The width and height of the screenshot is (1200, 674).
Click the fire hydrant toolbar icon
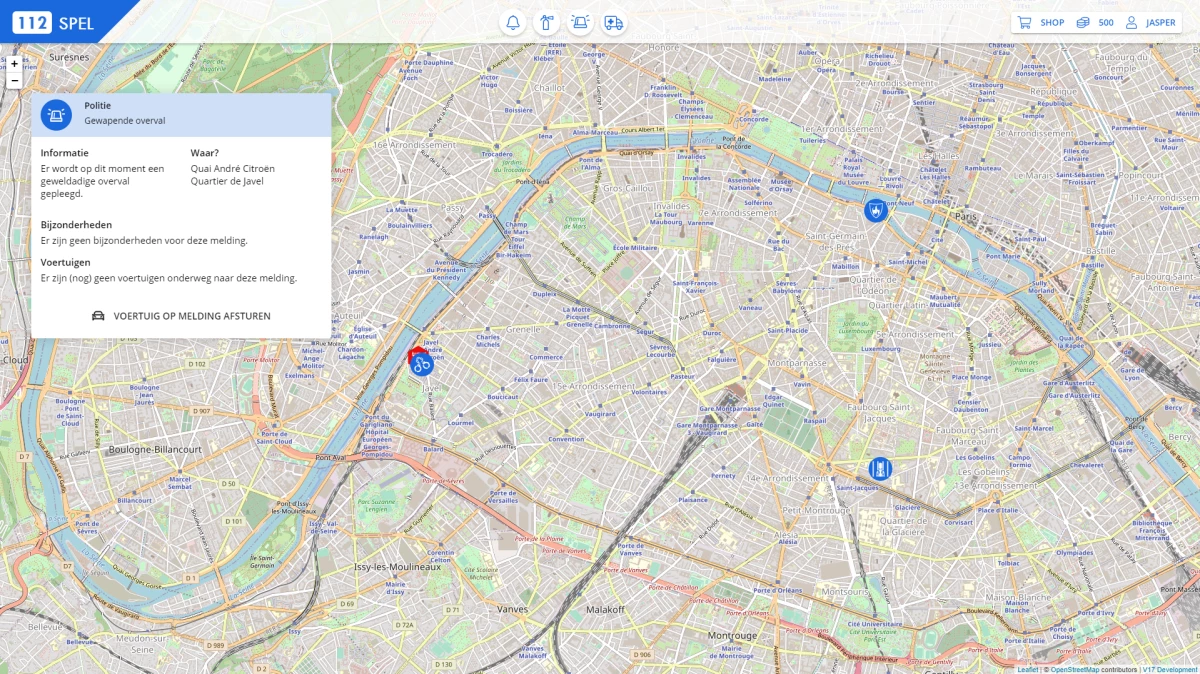(x=546, y=22)
